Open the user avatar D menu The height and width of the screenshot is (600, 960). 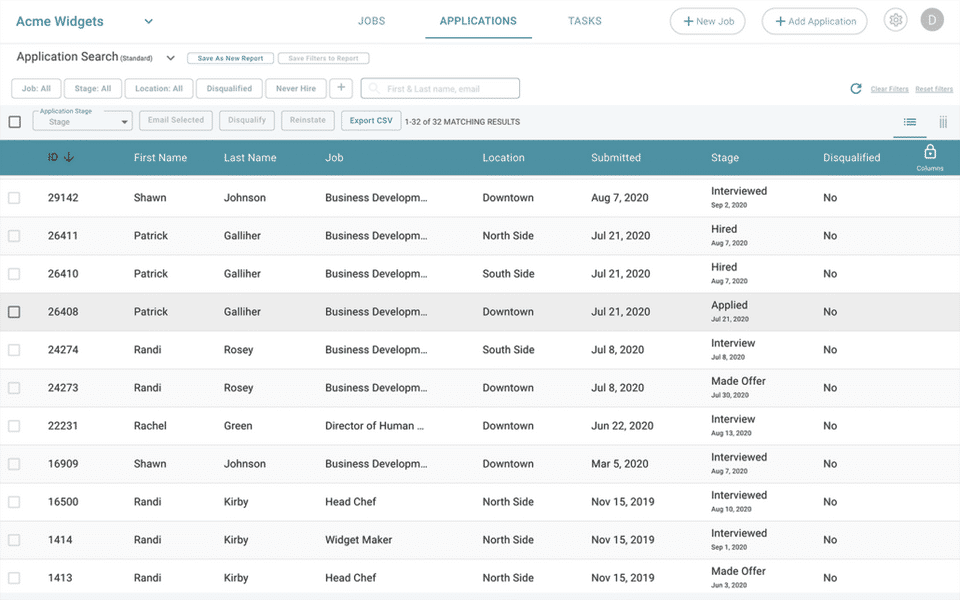(x=932, y=20)
